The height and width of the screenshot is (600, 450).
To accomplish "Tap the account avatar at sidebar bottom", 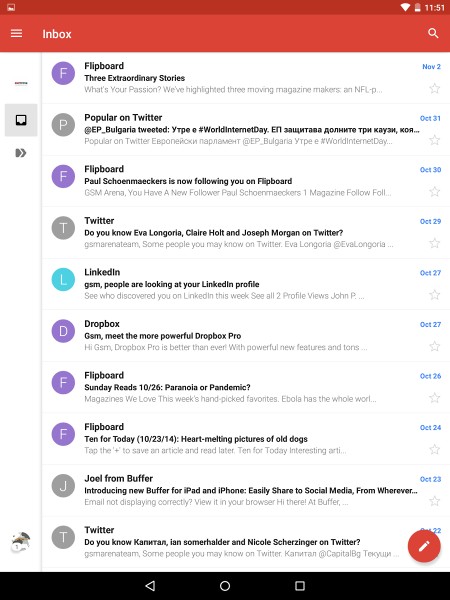I will (21, 541).
